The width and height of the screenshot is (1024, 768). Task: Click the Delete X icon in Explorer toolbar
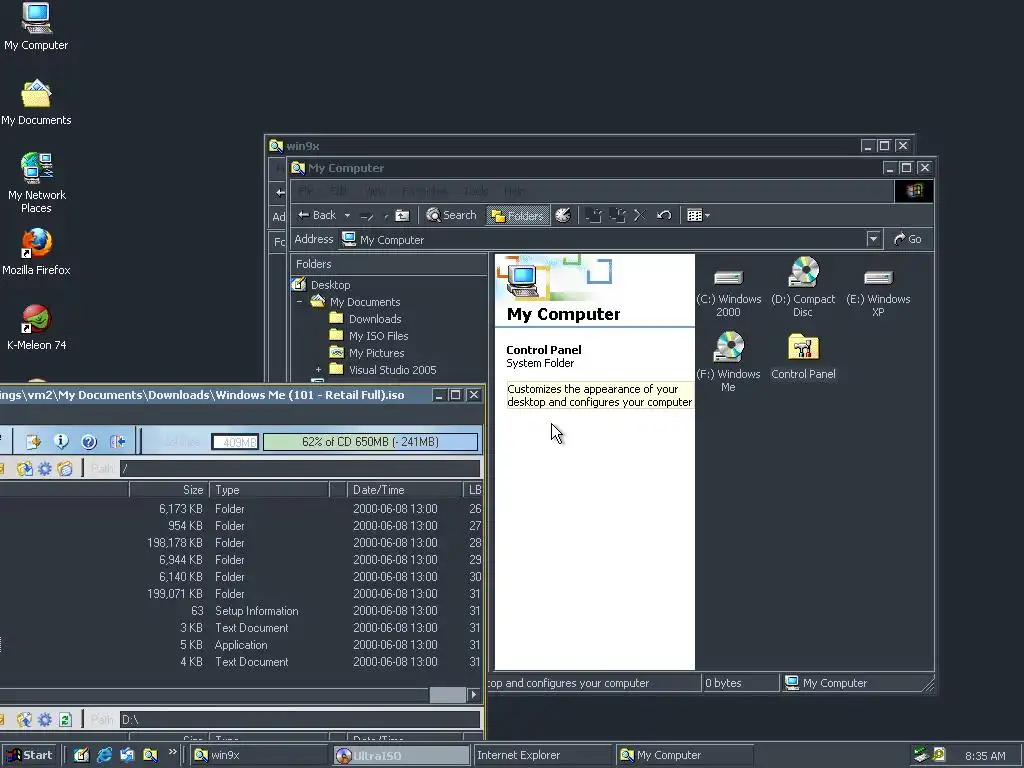tap(640, 215)
